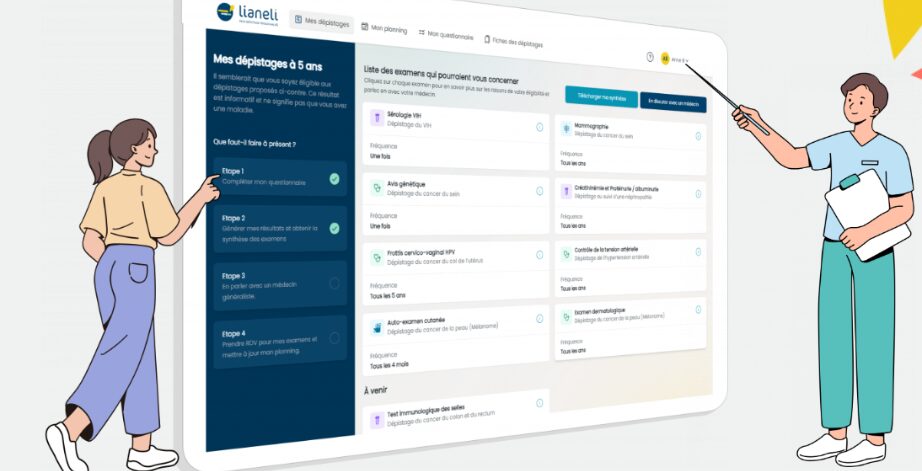Click the 'Tous les 4 mois' frequency text

tap(389, 365)
